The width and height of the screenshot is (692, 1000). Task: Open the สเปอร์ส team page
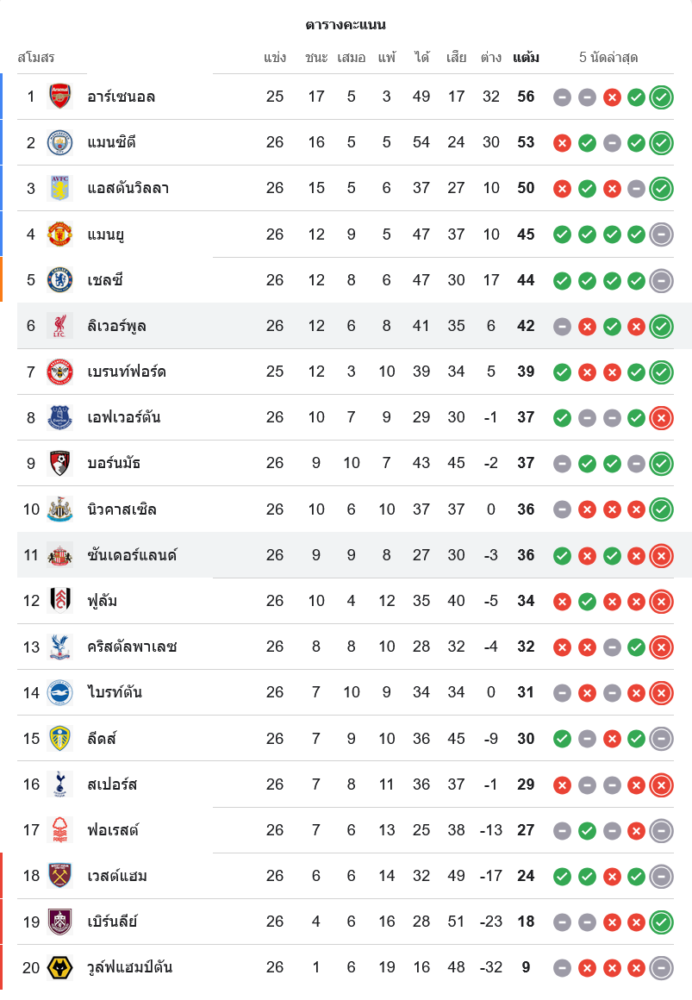coord(112,784)
